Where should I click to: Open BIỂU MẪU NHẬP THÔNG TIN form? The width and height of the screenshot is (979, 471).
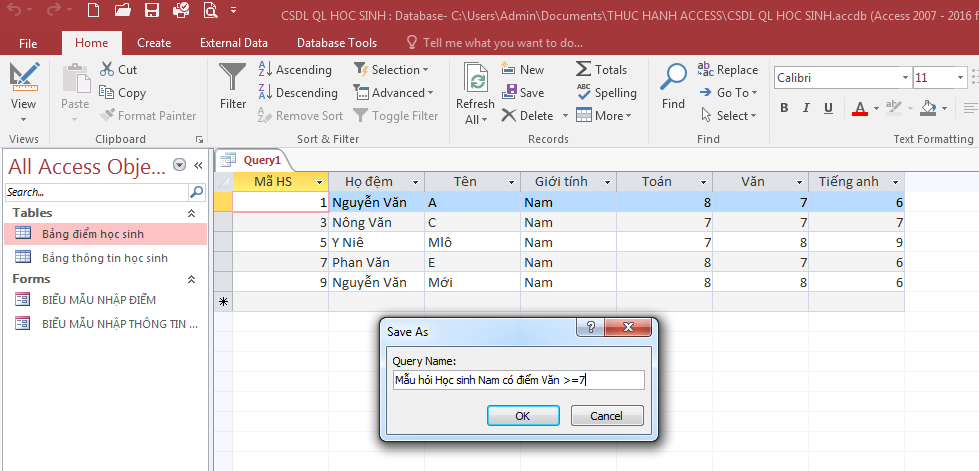pyautogui.click(x=105, y=324)
